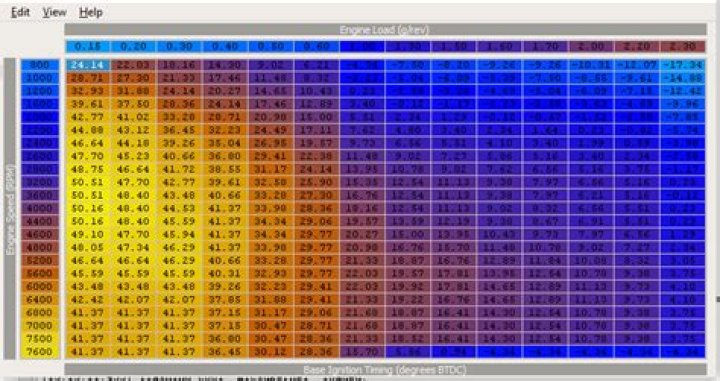Click the 27.30 cell in the 1000 row
This screenshot has height=381, width=720.
click(x=133, y=78)
